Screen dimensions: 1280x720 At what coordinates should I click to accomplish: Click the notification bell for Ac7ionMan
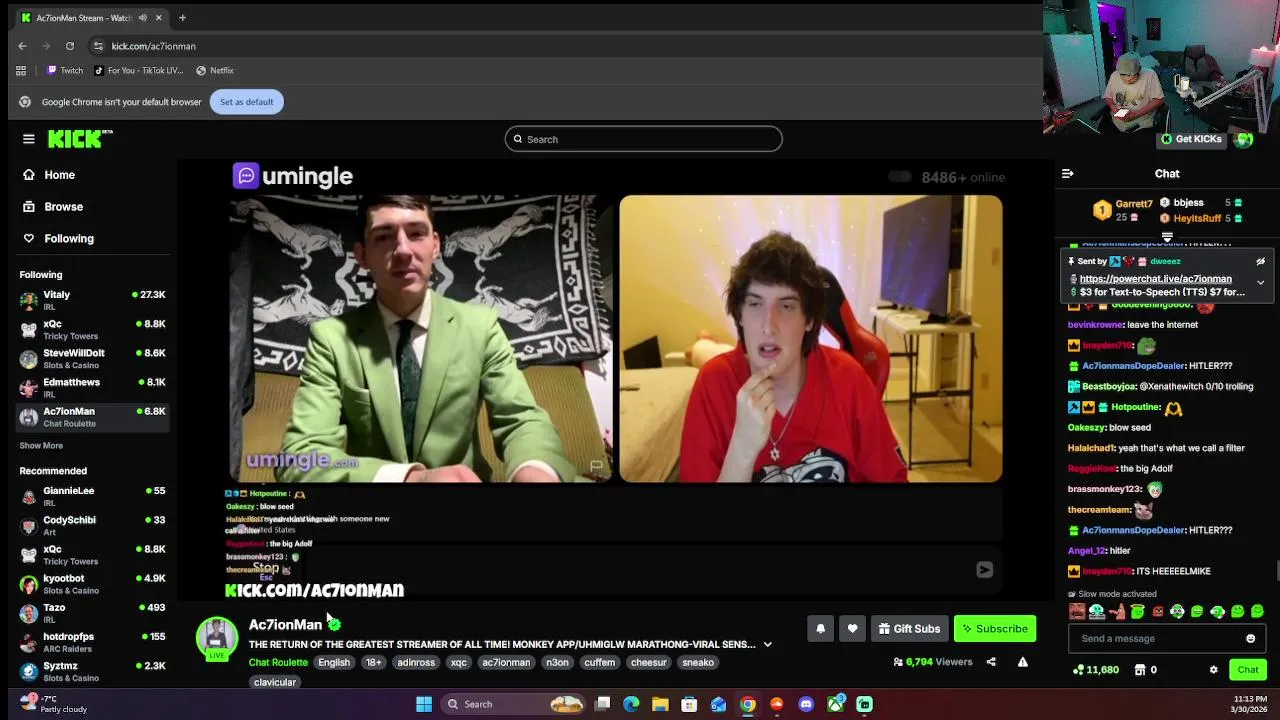click(820, 629)
